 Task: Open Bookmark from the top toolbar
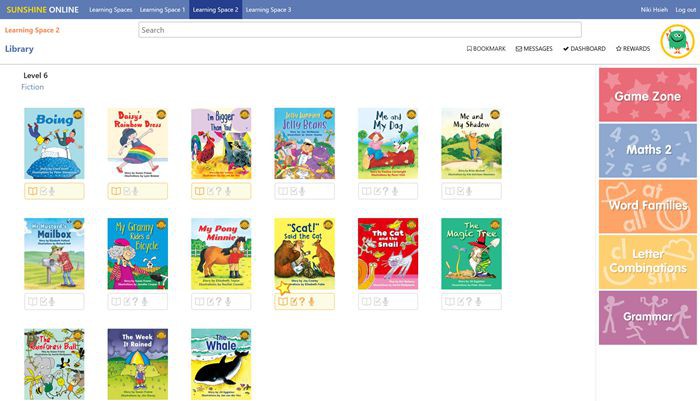point(486,48)
